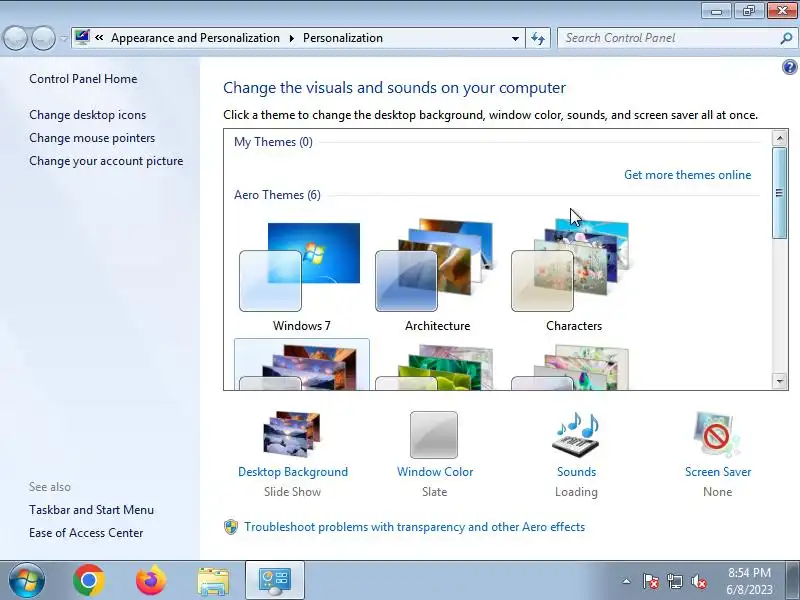The width and height of the screenshot is (800, 600).
Task: Click the network tray icon
Action: (x=675, y=581)
